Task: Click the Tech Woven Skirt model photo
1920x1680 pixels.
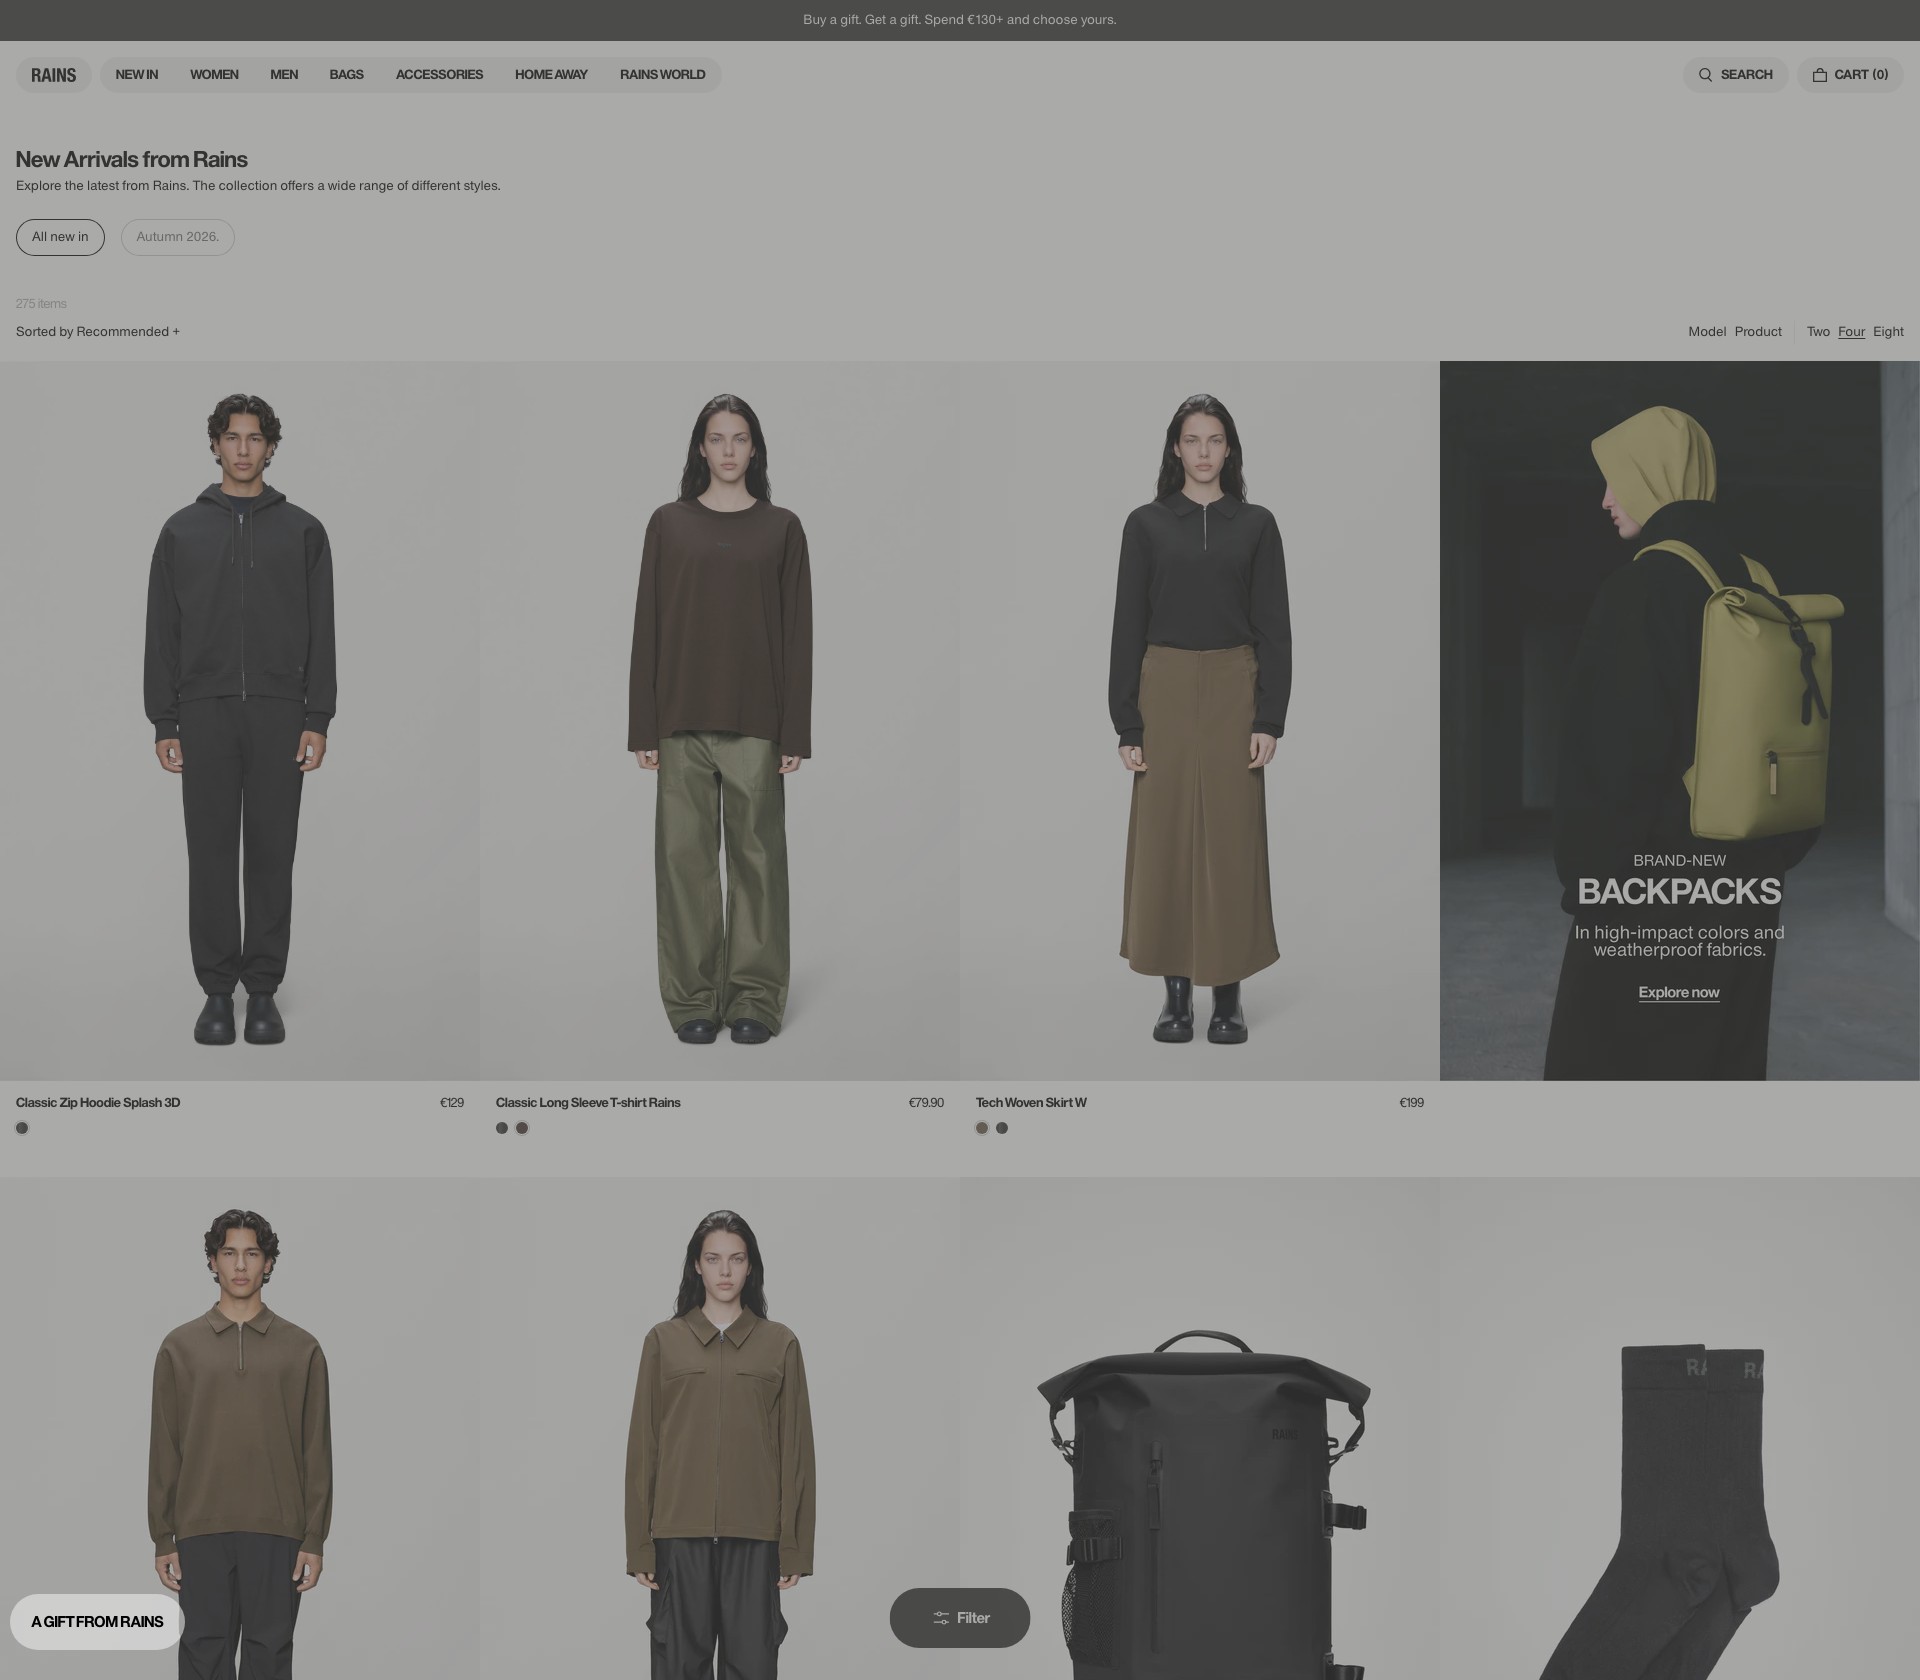Action: (x=1200, y=720)
